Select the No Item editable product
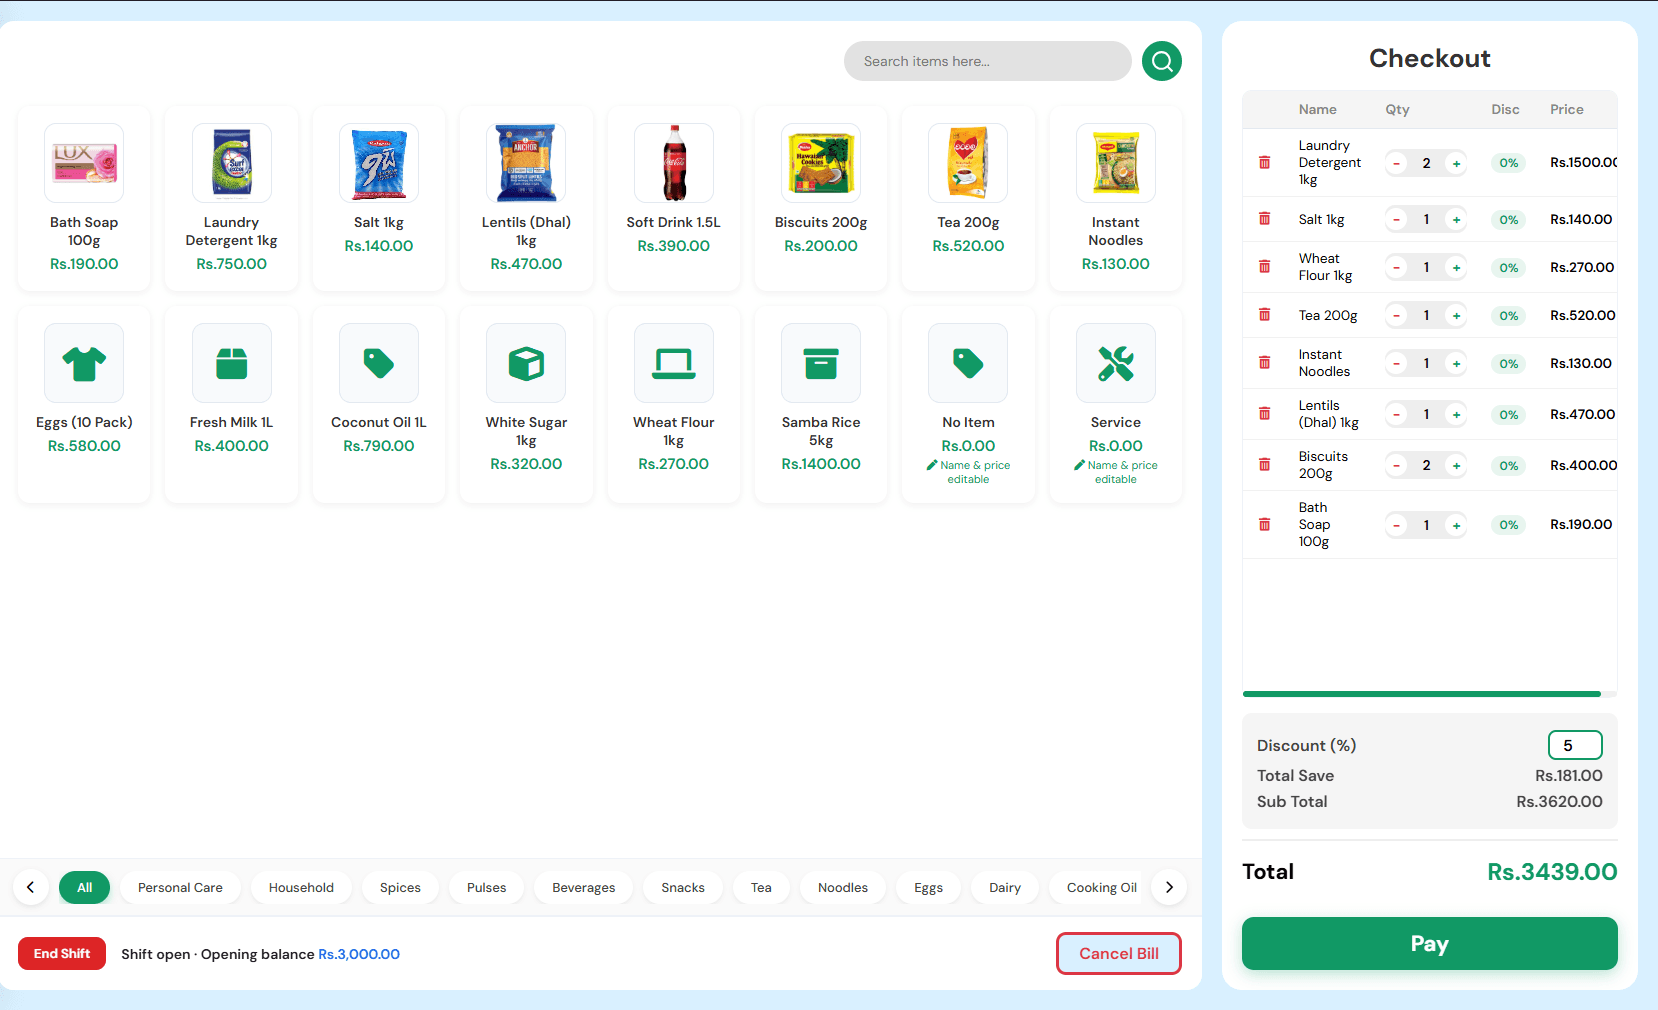 tap(968, 405)
